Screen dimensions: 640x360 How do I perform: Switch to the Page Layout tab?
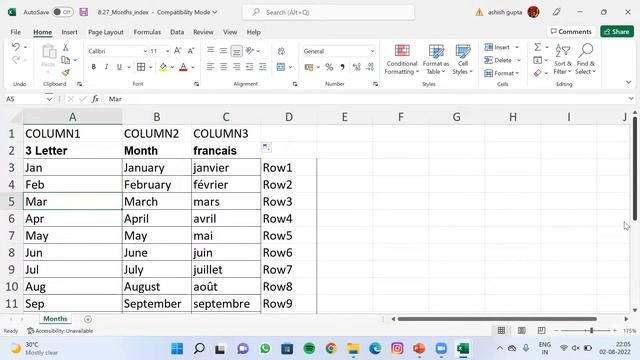pyautogui.click(x=106, y=32)
